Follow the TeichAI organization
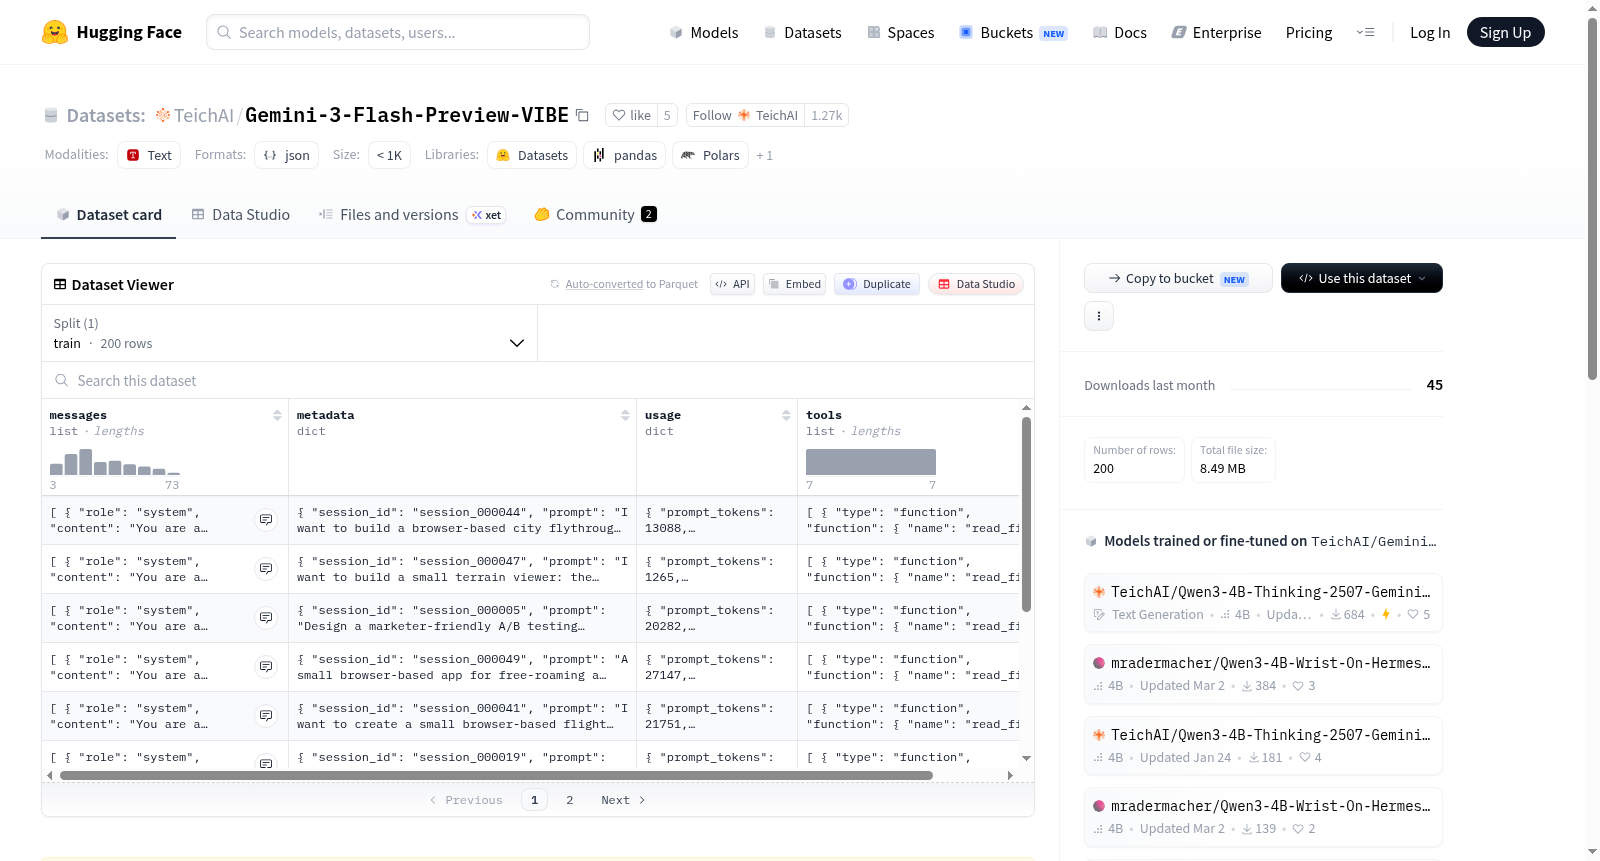Screen dimensions: 1600x861 tap(745, 115)
